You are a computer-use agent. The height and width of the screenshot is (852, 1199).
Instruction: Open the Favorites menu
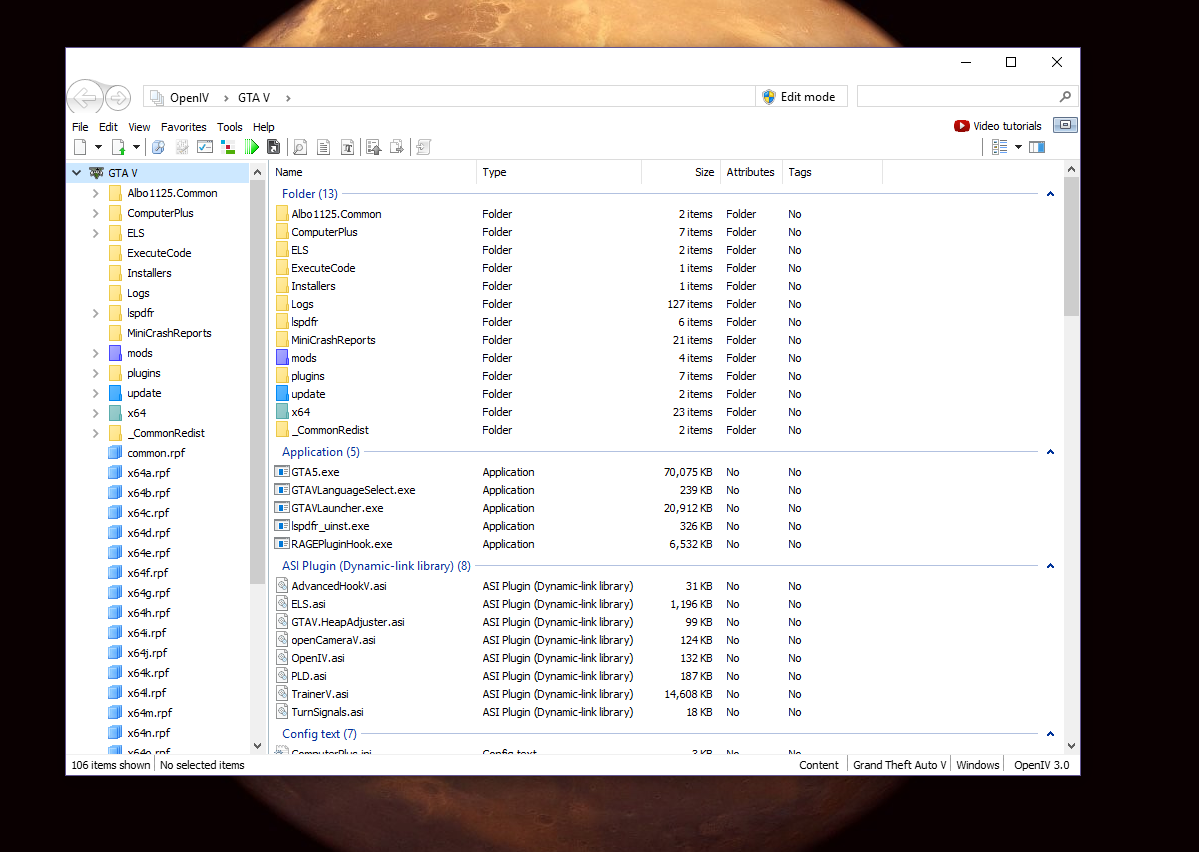(x=183, y=127)
